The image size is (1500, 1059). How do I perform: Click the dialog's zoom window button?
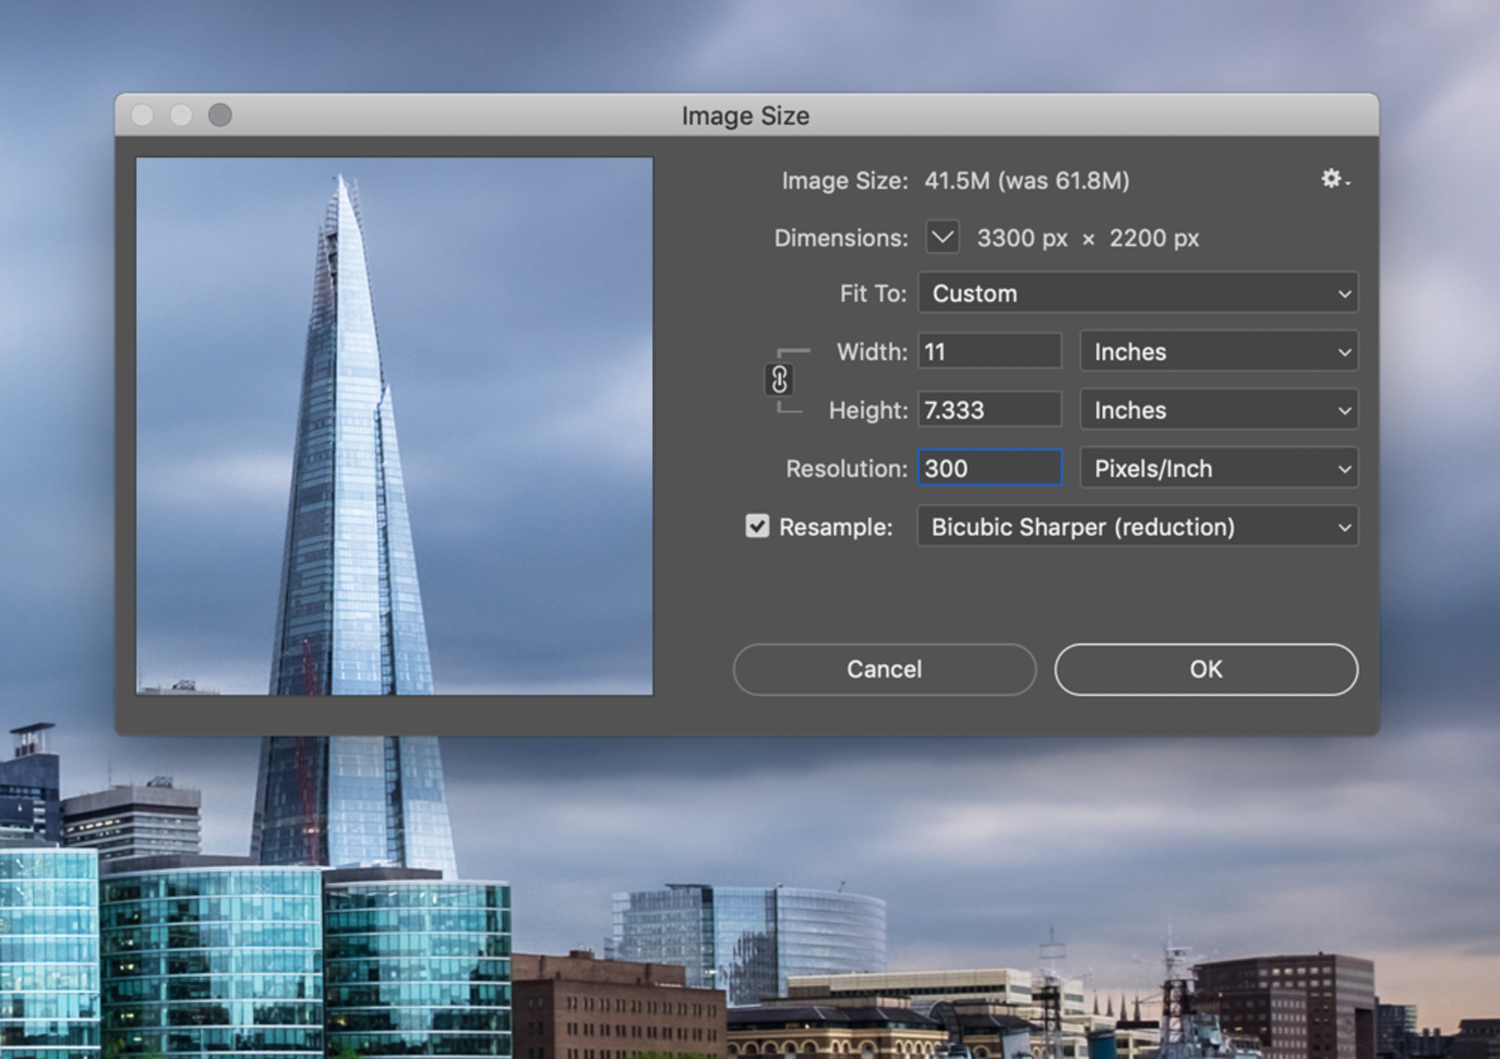click(x=220, y=116)
